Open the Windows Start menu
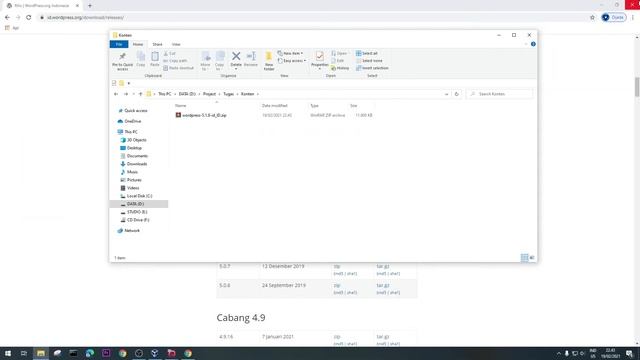This screenshot has height=360, width=640. [x=7, y=353]
